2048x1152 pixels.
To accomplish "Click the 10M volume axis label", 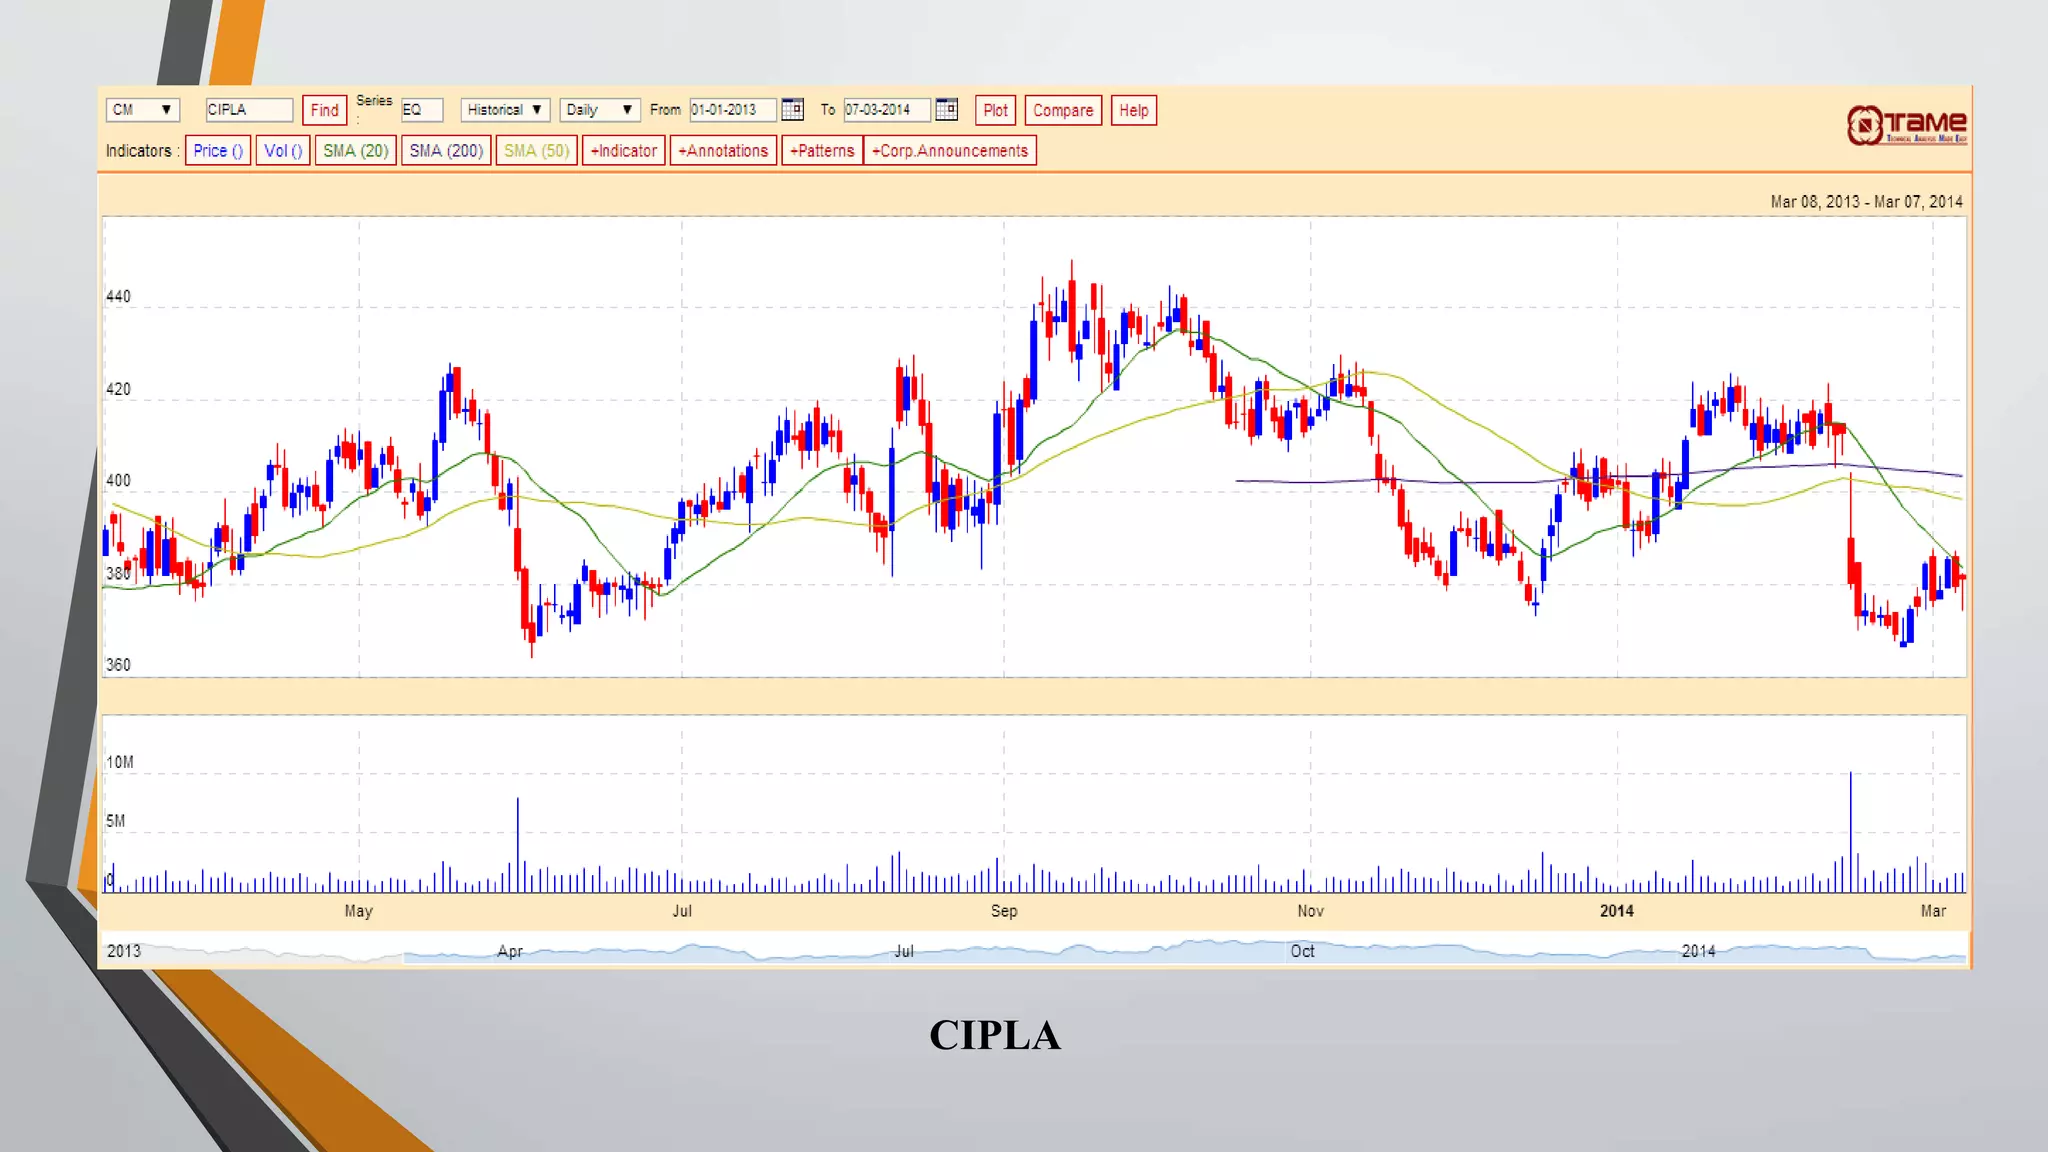I will (x=120, y=762).
